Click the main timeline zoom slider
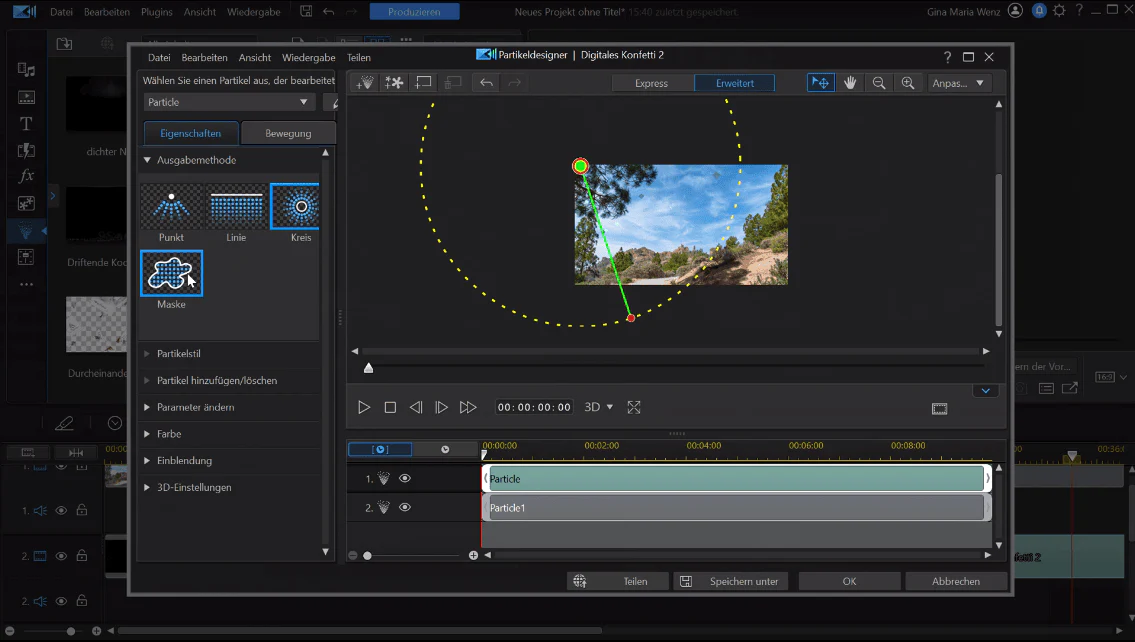The image size is (1135, 642). pos(70,631)
